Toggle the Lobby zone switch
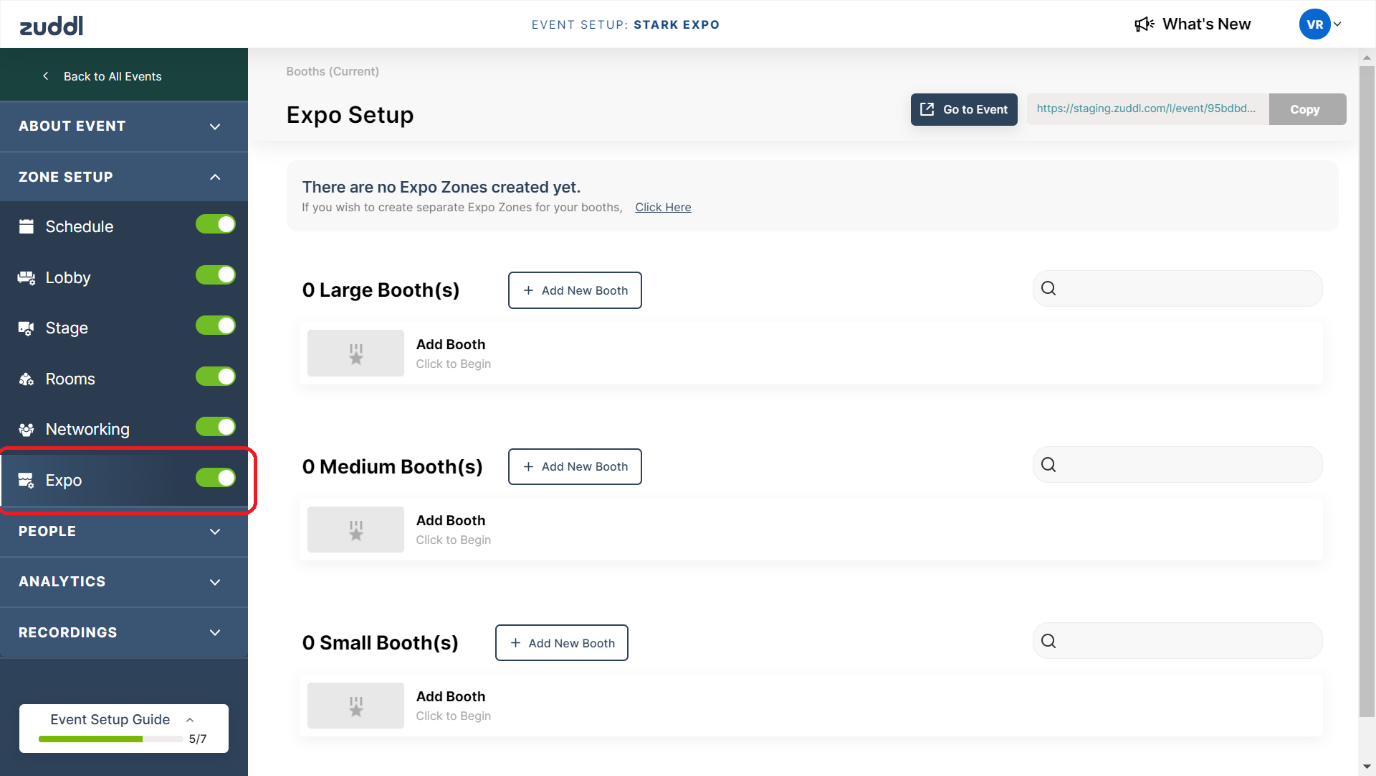This screenshot has height=776, width=1376. coord(215,275)
